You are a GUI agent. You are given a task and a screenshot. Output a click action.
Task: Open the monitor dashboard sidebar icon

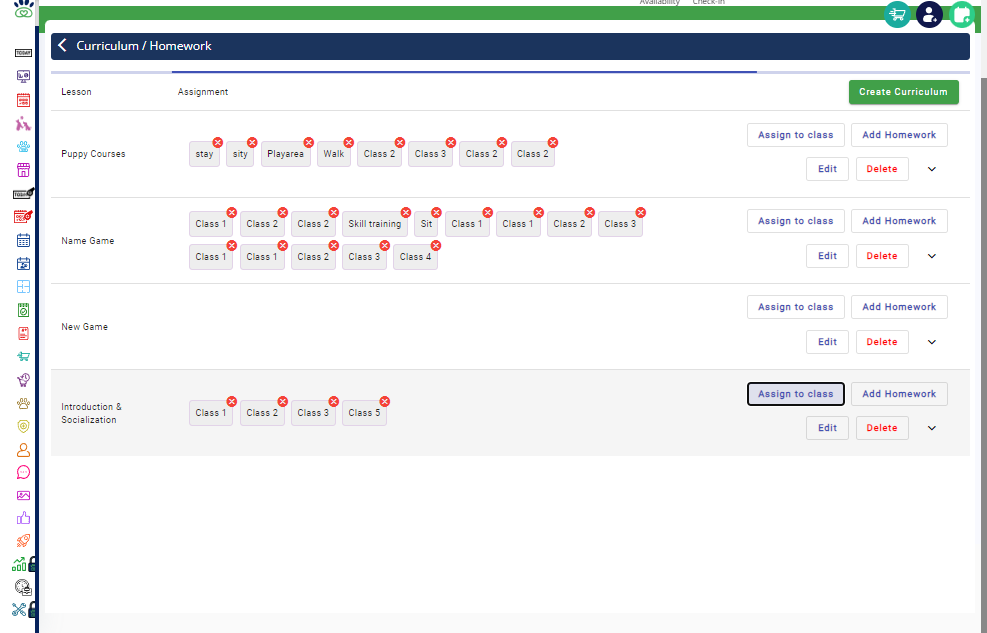tap(23, 76)
